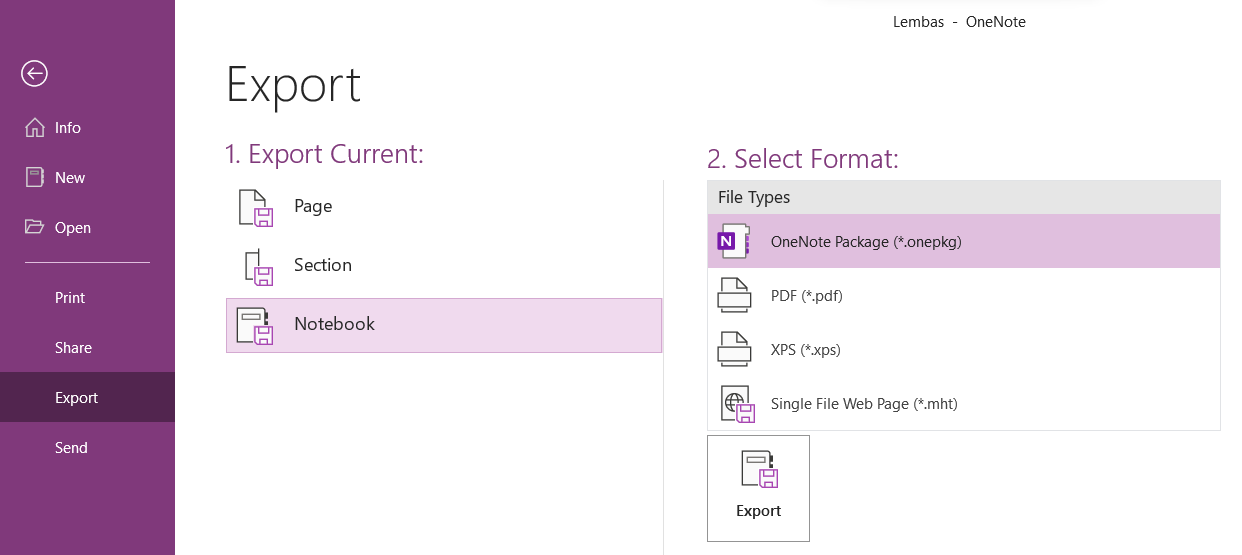Choose Section as export scope

(x=444, y=266)
